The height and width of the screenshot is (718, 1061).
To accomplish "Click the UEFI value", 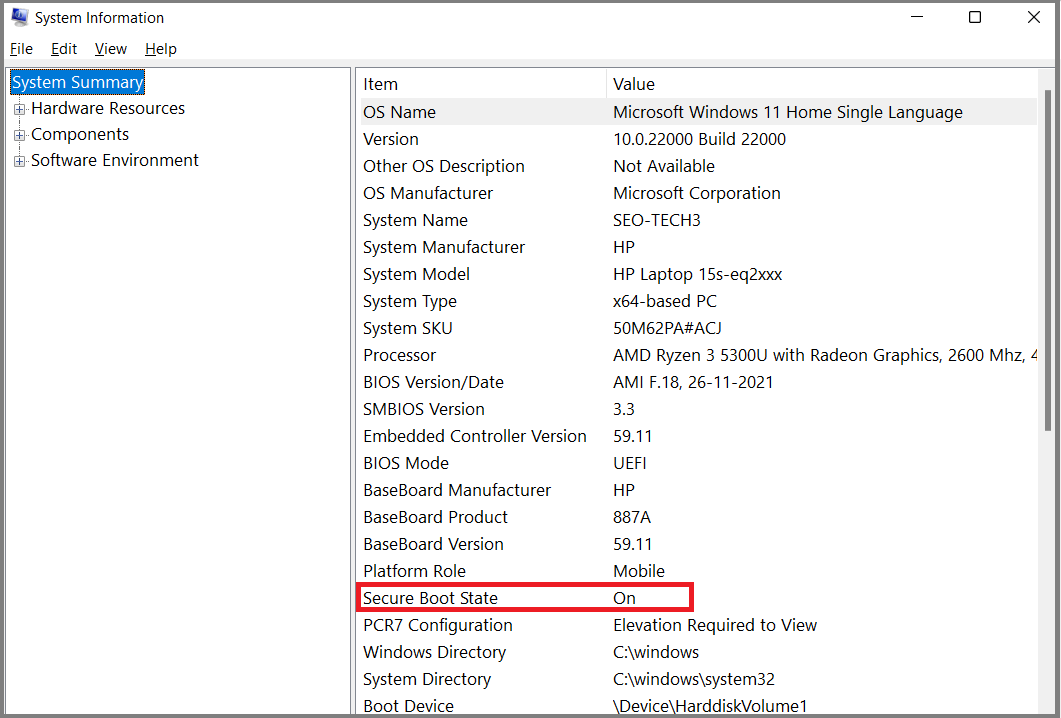I will pyautogui.click(x=629, y=463).
